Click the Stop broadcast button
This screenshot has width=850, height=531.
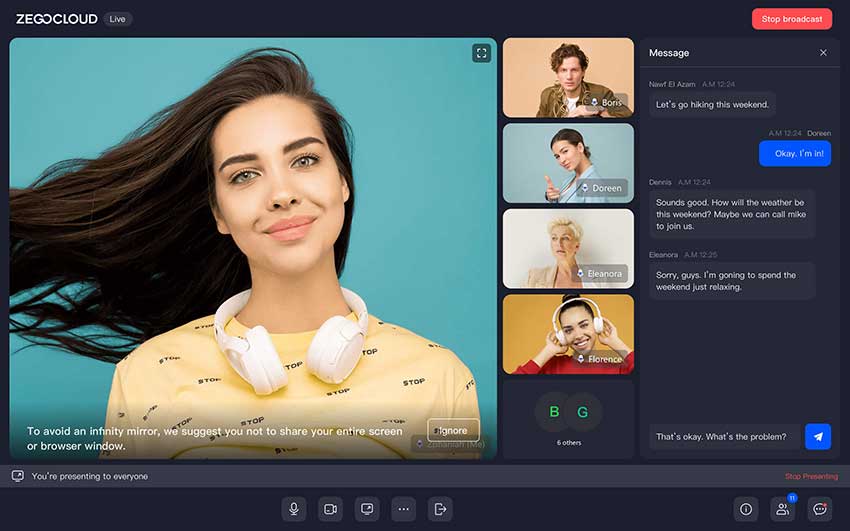[x=791, y=19]
